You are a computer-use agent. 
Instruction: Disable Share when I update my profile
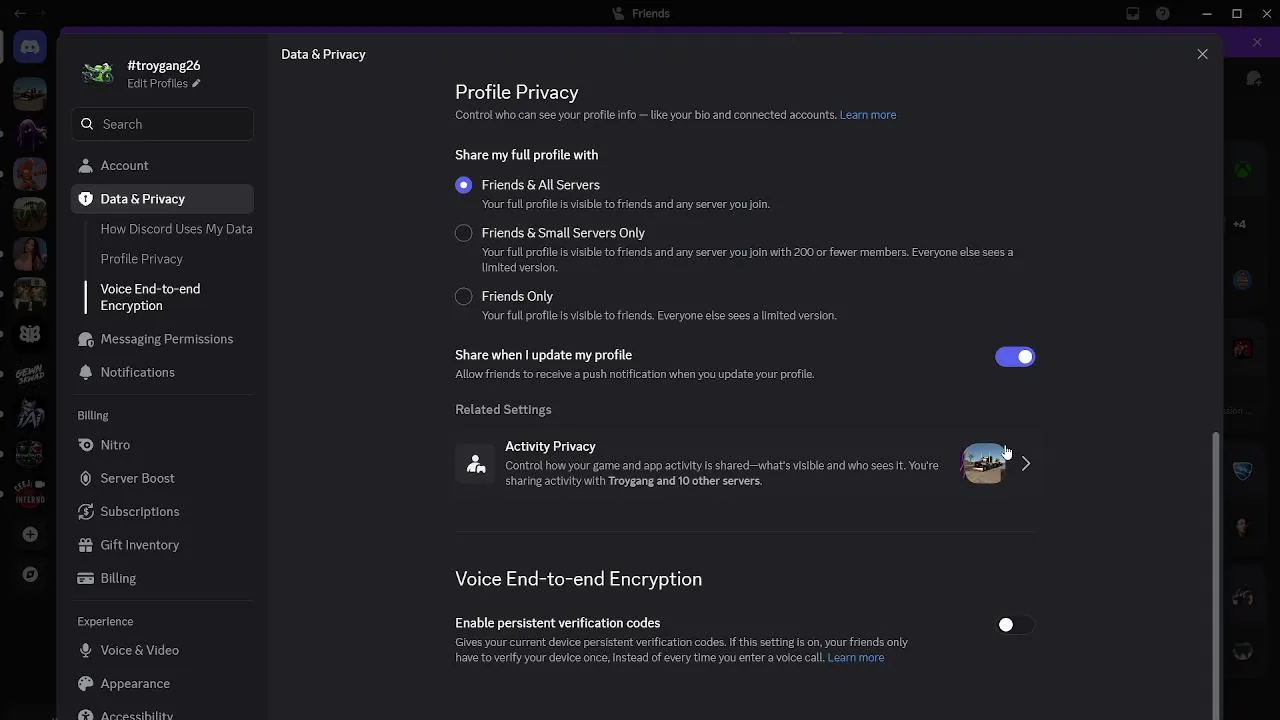point(1015,357)
